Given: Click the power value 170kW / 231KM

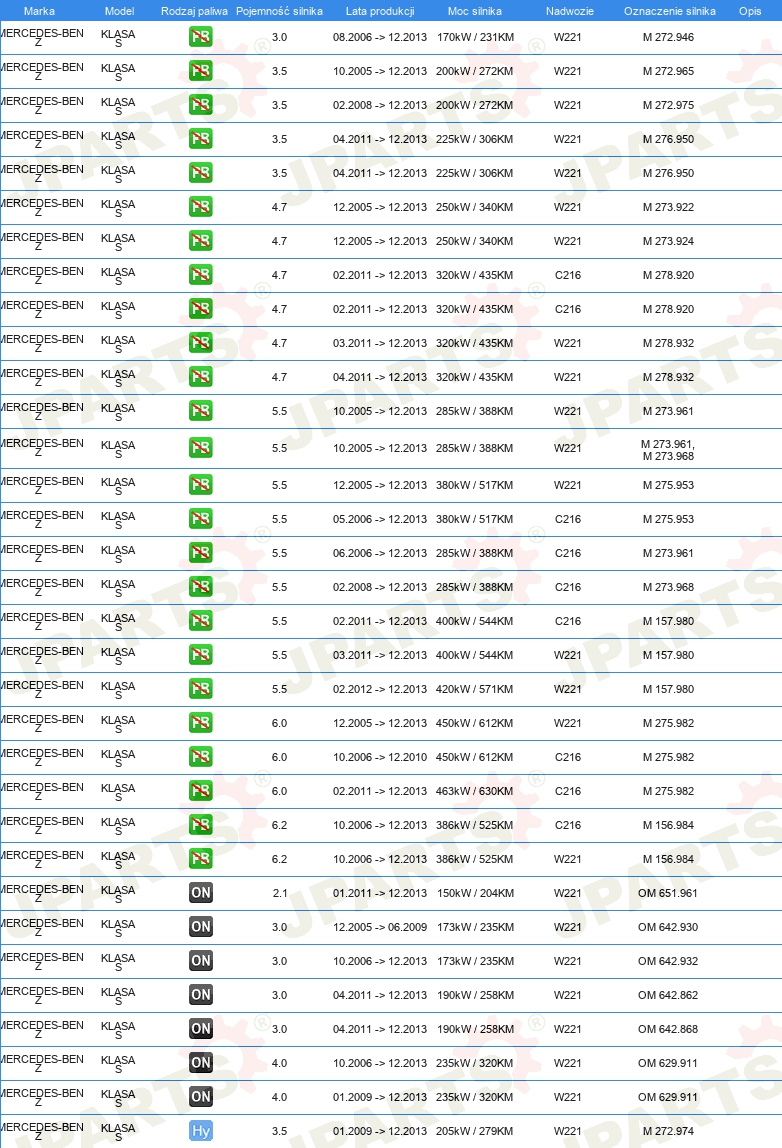Looking at the screenshot, I should (x=475, y=37).
